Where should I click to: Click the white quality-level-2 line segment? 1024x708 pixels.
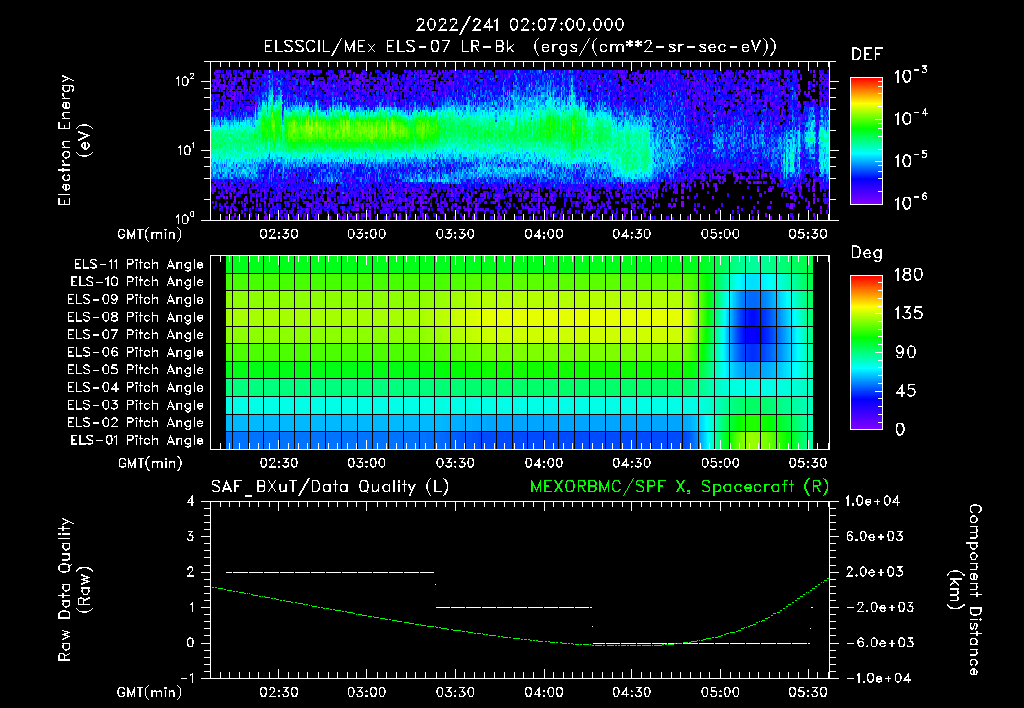[330, 572]
